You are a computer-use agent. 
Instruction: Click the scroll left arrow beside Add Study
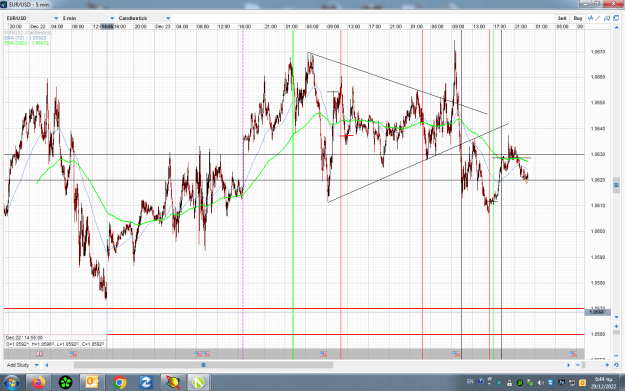47,365
